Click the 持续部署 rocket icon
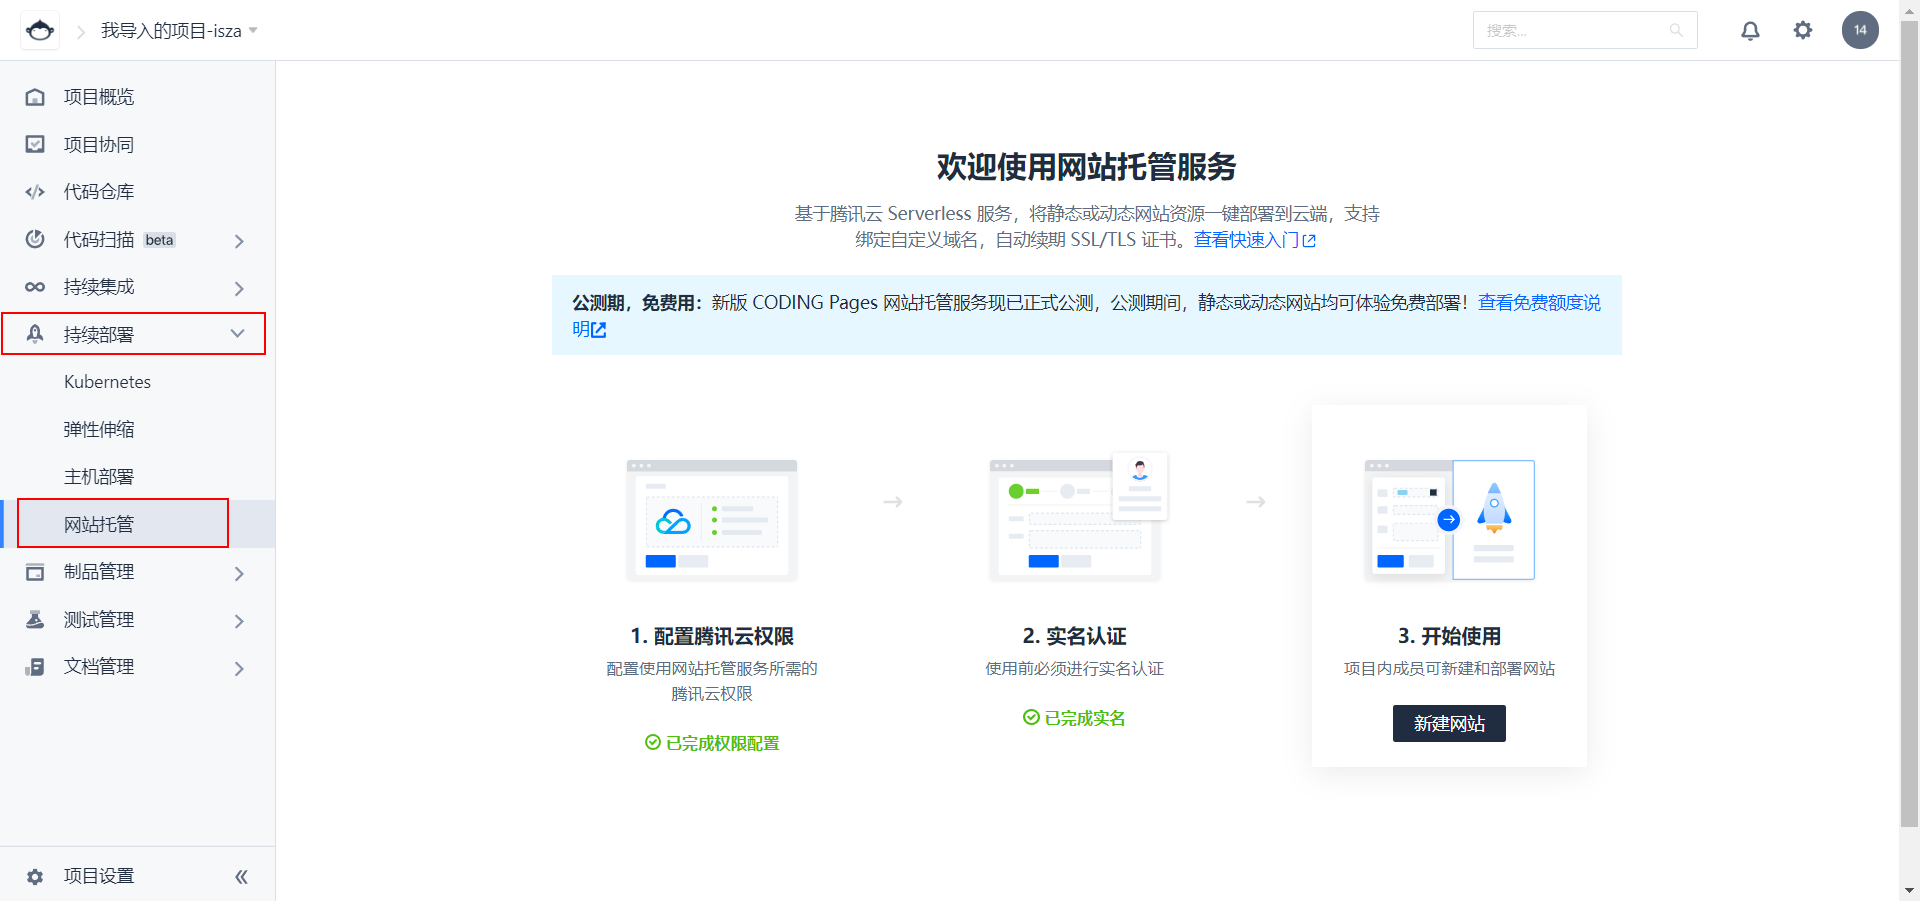Image resolution: width=1920 pixels, height=901 pixels. click(35, 334)
